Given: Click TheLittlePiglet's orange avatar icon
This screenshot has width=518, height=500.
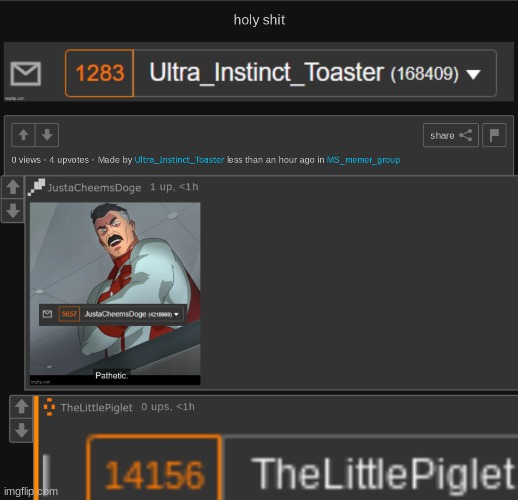Looking at the screenshot, I should (x=49, y=407).
